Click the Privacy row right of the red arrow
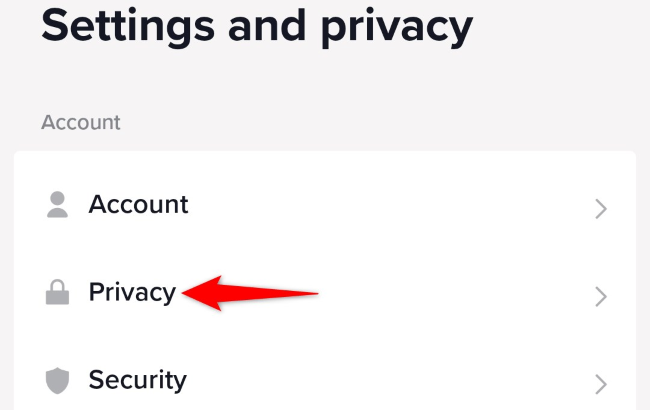 tap(450, 294)
